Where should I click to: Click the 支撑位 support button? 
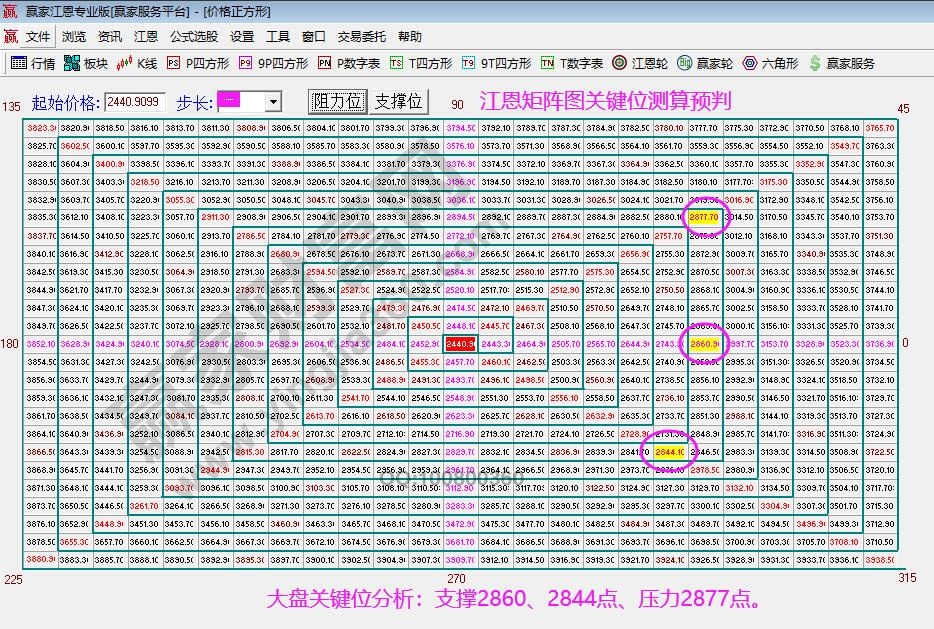tap(399, 101)
